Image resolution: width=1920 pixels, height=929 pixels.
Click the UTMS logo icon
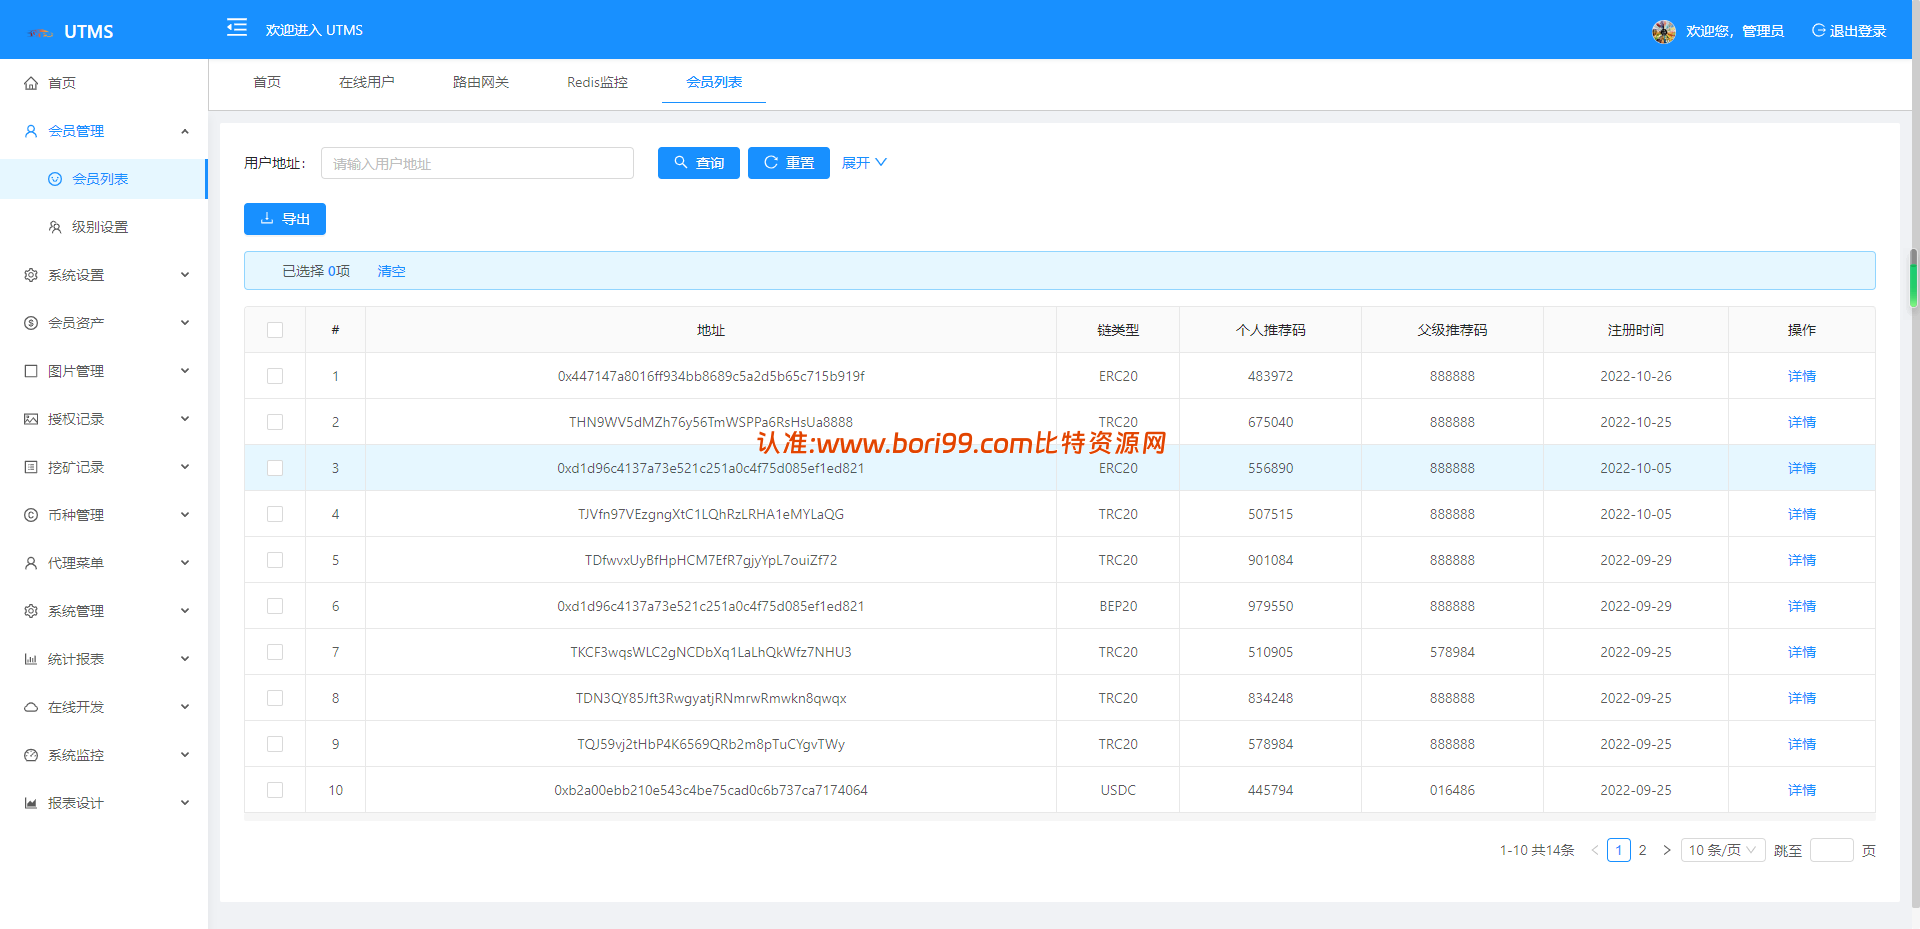pos(40,32)
